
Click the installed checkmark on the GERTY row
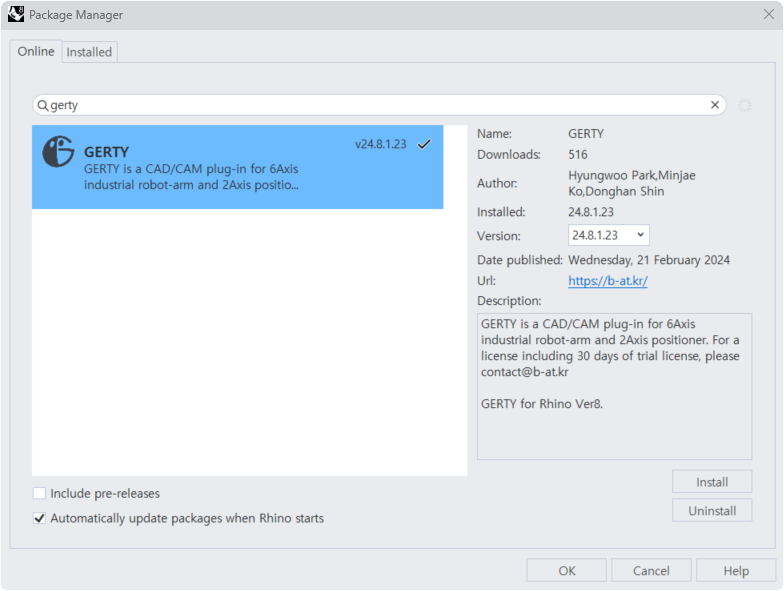pos(424,144)
